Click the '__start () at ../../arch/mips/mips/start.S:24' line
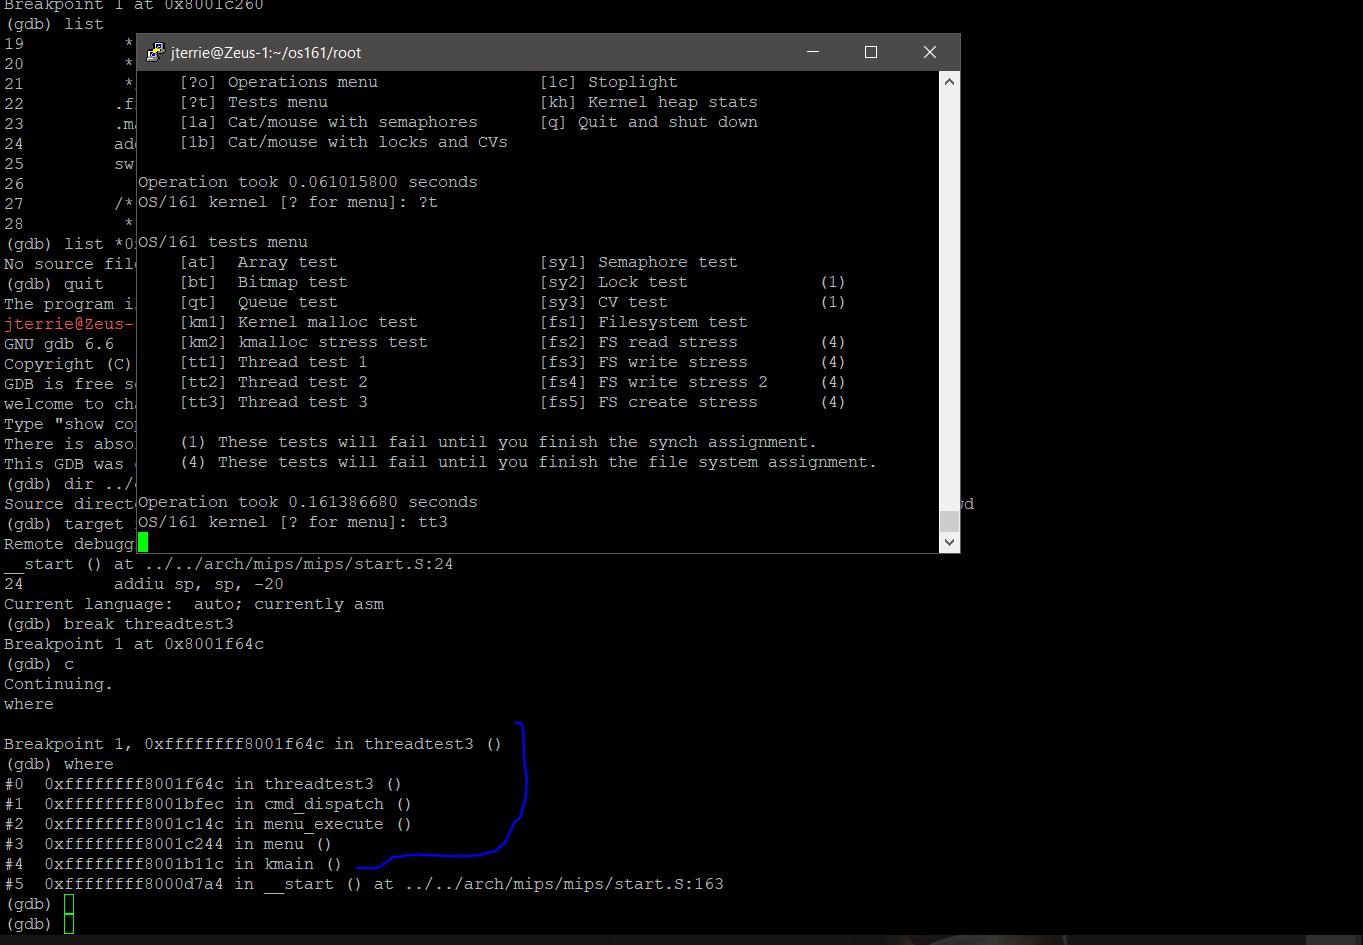Viewport: 1363px width, 945px height. click(229, 564)
